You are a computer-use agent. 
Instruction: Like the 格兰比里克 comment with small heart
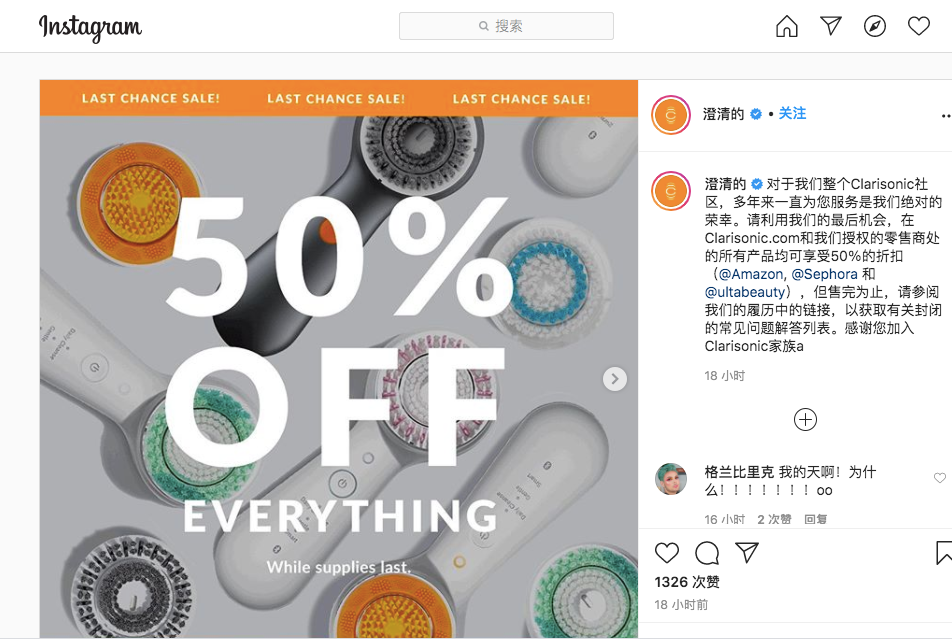pyautogui.click(x=940, y=478)
